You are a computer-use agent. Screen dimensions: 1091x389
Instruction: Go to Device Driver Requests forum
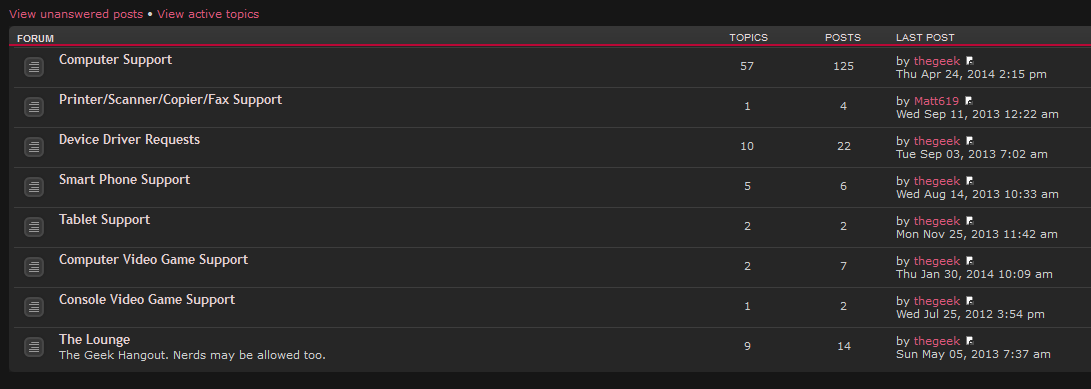129,140
